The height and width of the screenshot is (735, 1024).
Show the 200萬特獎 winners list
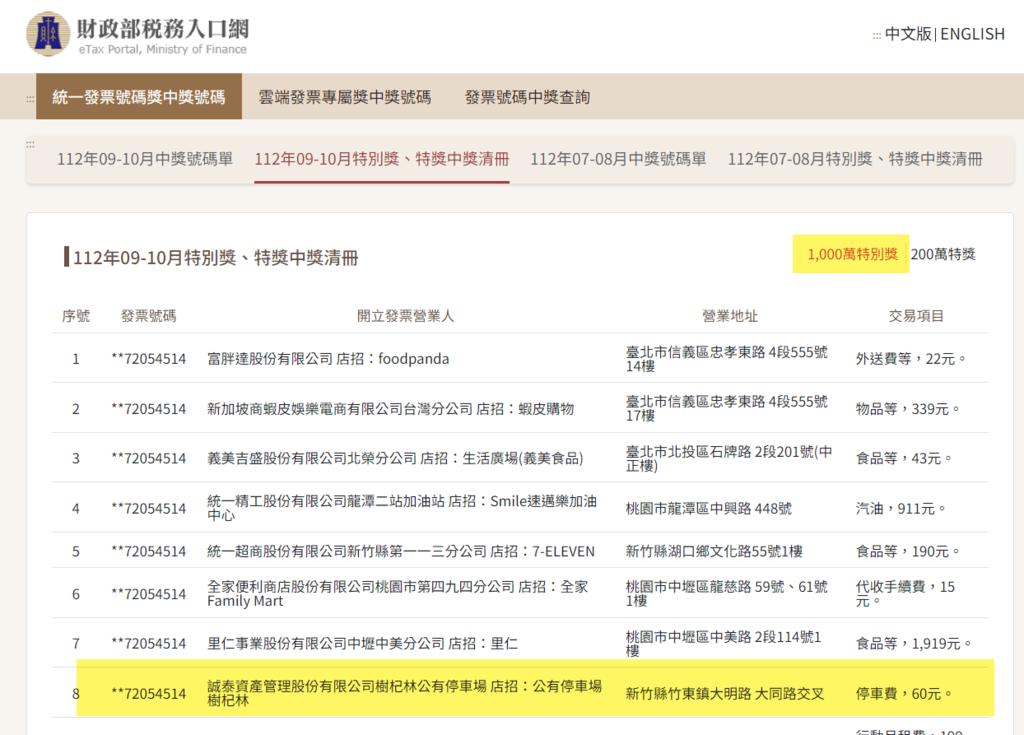[x=943, y=254]
